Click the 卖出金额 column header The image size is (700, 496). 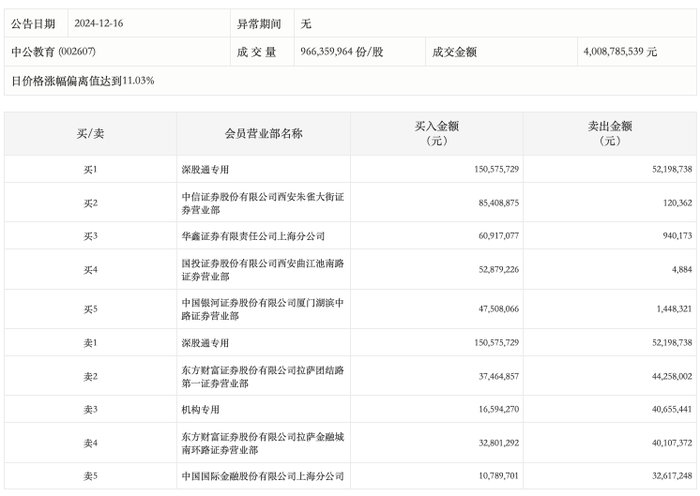(x=609, y=133)
